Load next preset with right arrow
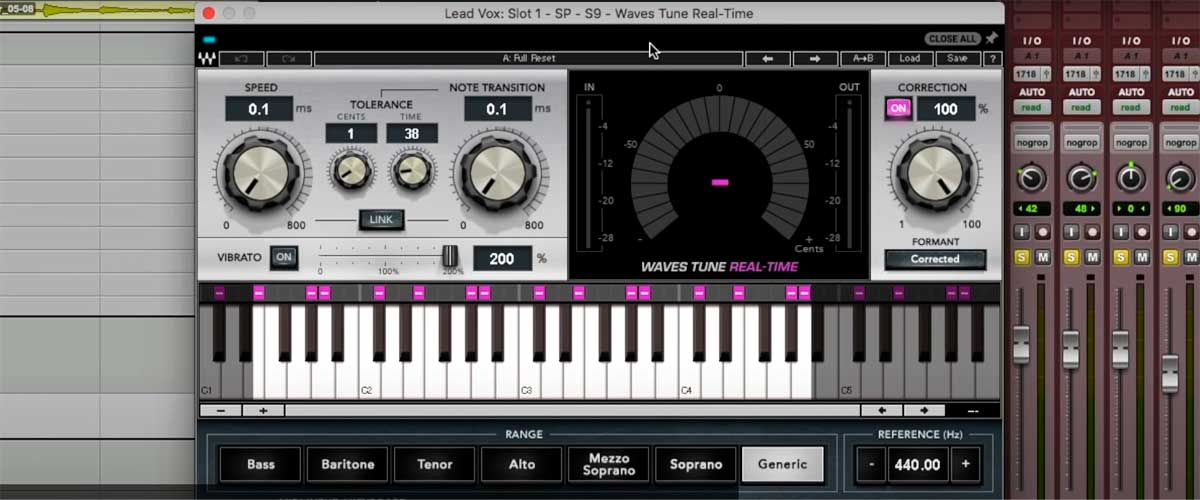Image resolution: width=1200 pixels, height=500 pixels. tap(815, 59)
